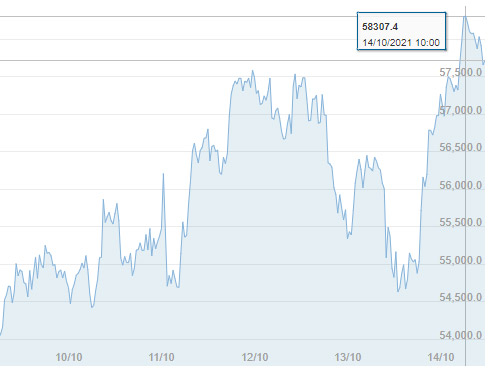
Task: Click the 14/10 date axis label
Action: click(x=441, y=357)
